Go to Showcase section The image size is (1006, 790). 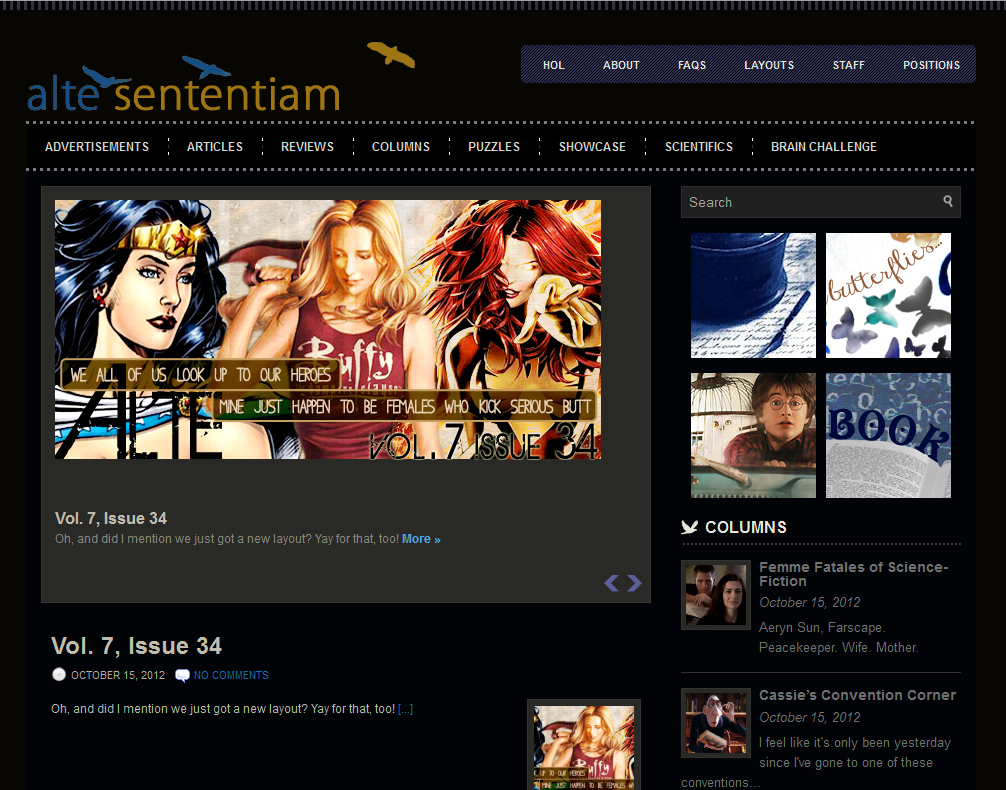click(x=592, y=146)
